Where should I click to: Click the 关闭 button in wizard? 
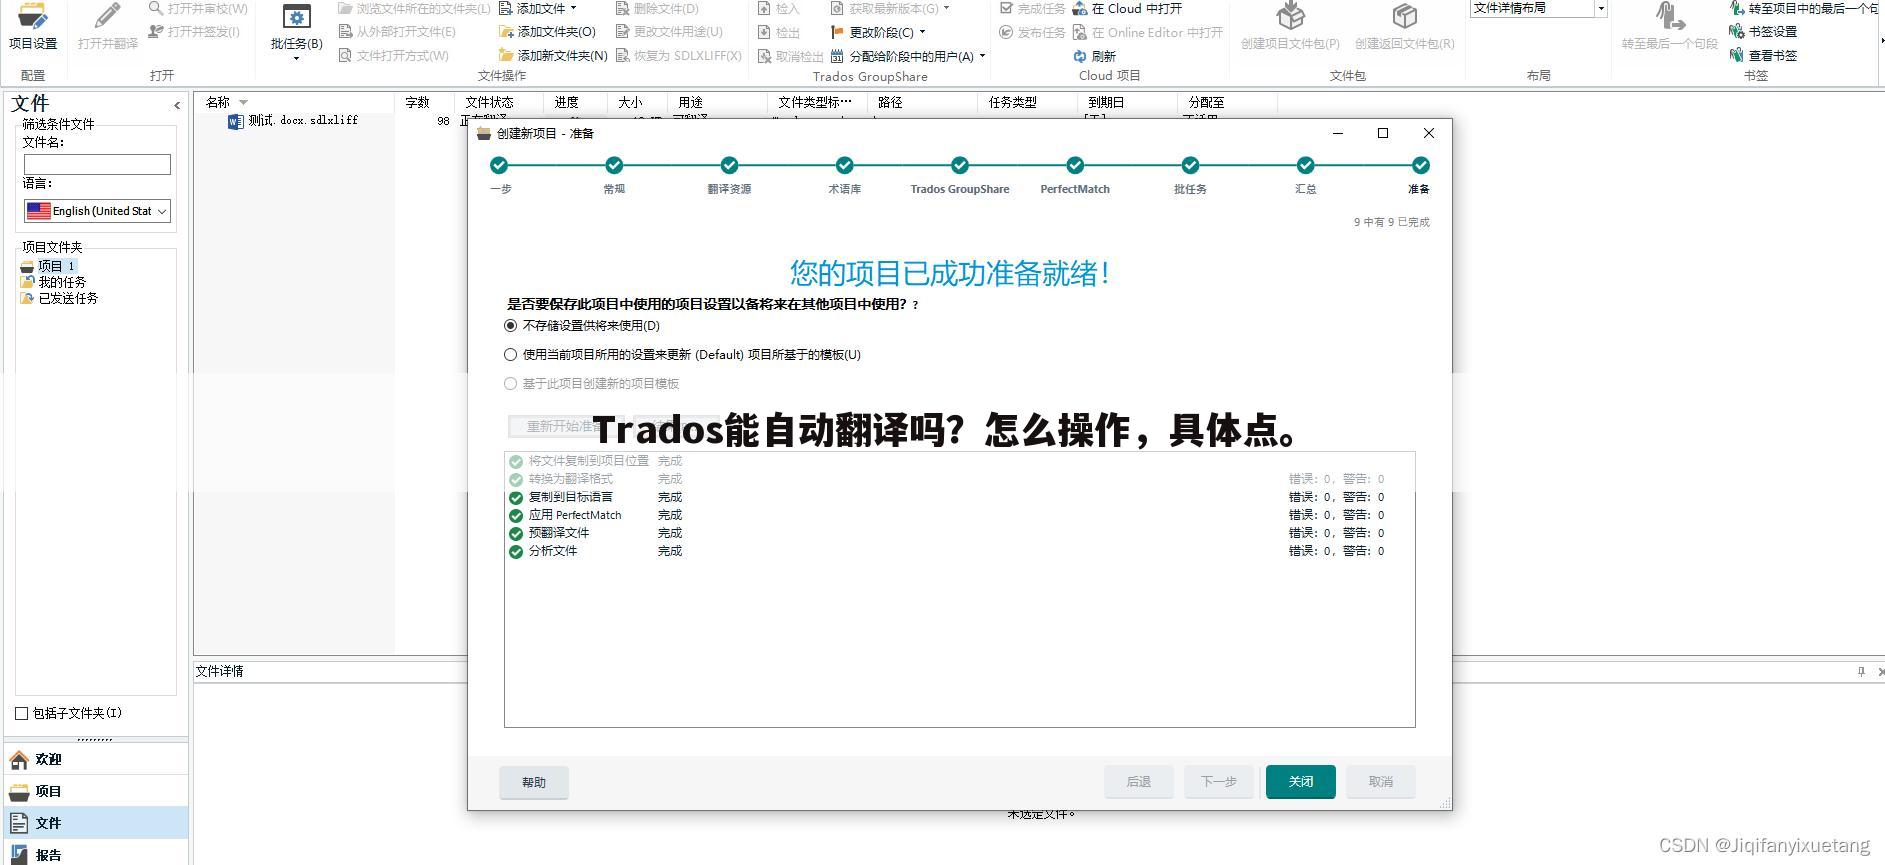1301,782
